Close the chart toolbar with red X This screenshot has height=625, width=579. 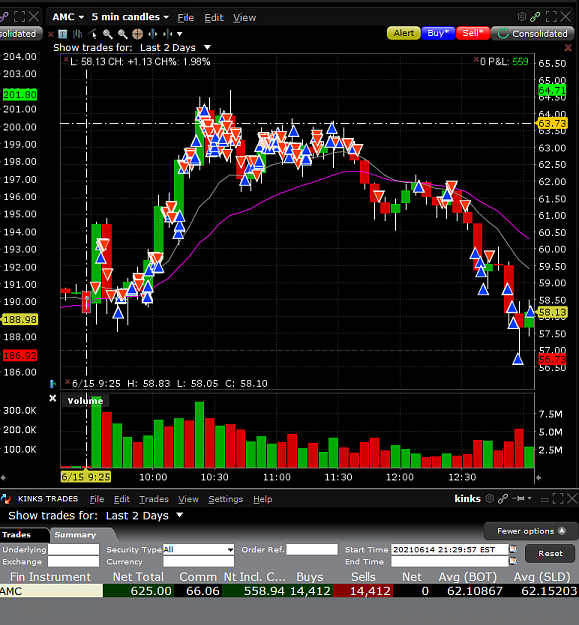[51, 34]
